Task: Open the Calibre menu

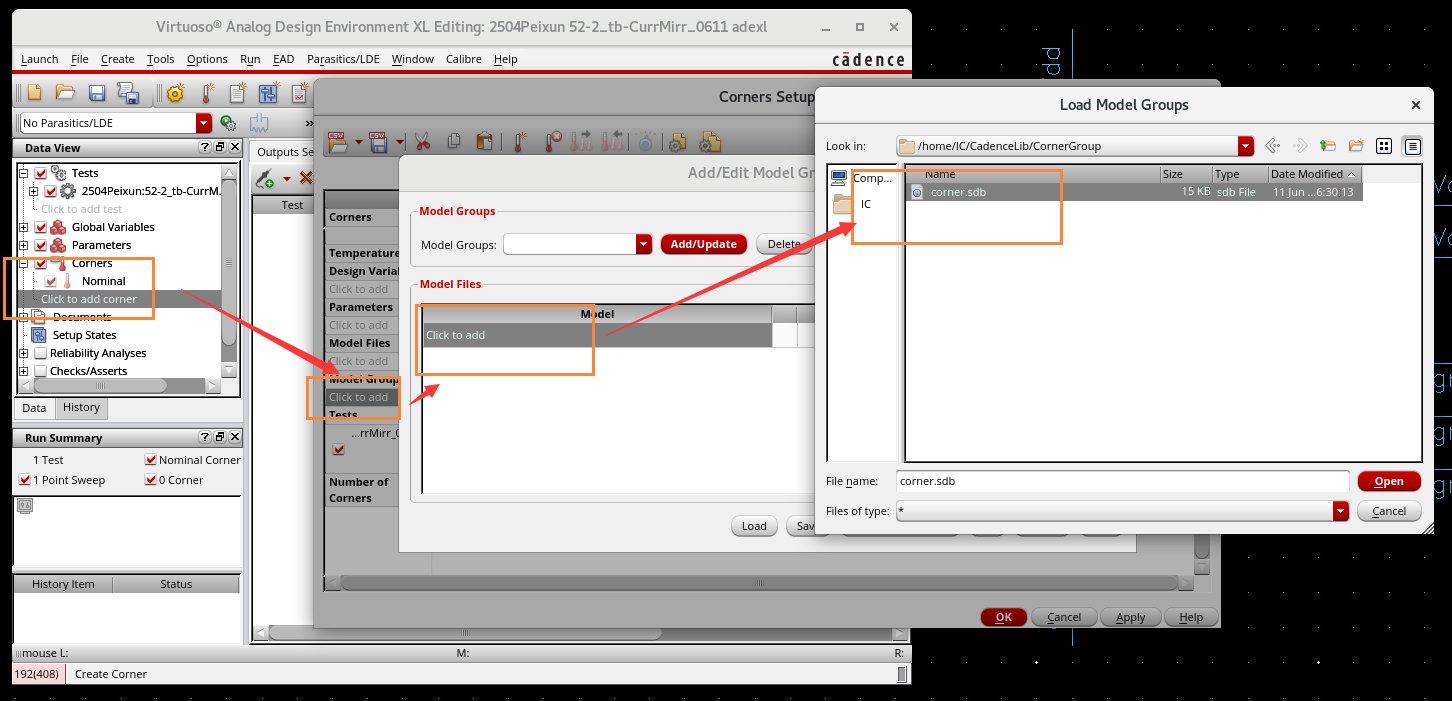Action: (463, 59)
